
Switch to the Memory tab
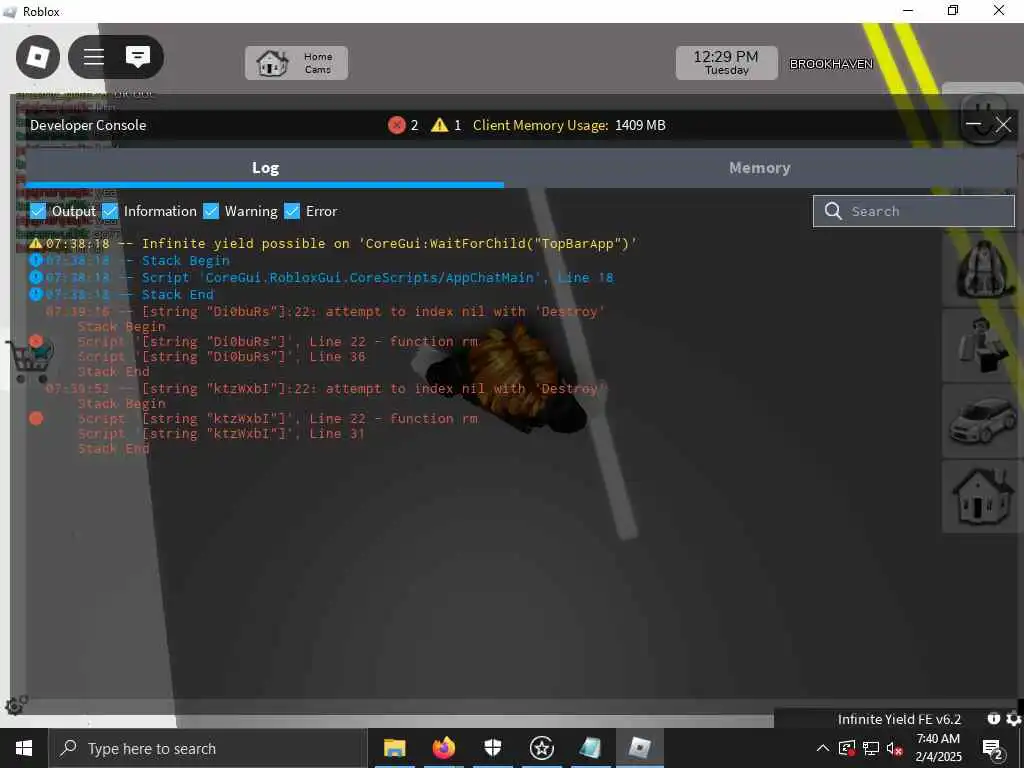tap(760, 168)
